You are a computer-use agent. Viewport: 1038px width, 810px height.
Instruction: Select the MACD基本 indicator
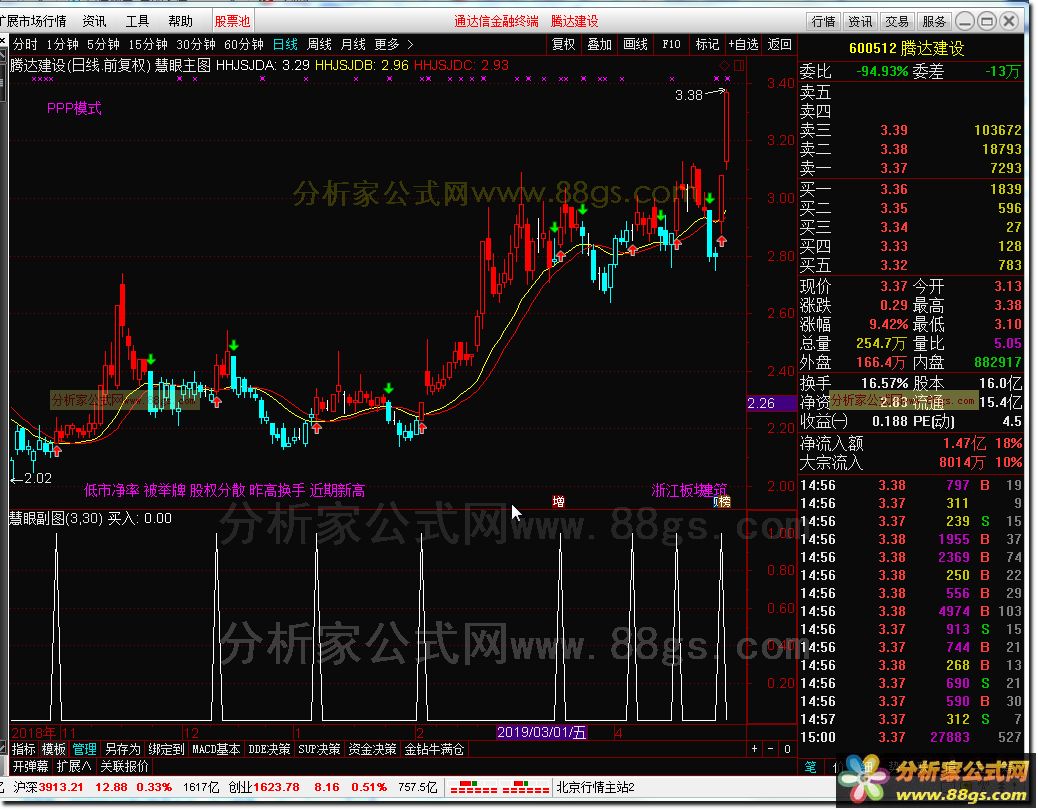click(x=216, y=749)
